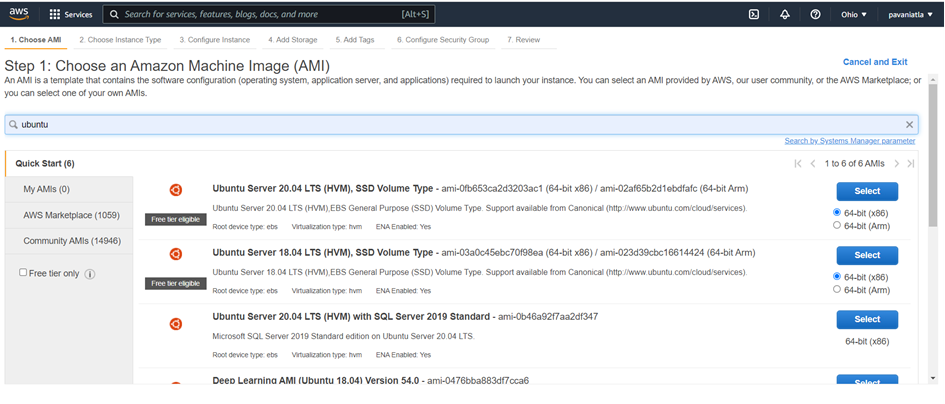Open the AWS home logo
This screenshot has height=404, width=945.
[19, 14]
